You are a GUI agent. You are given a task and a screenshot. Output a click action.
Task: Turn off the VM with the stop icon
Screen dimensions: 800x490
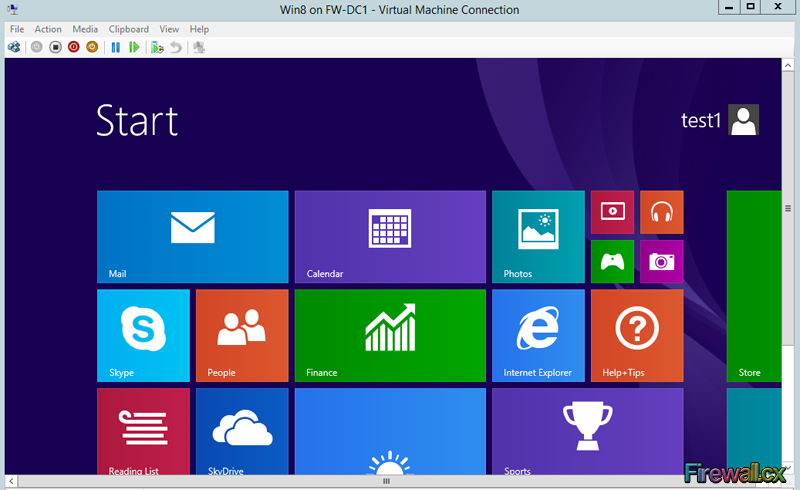coord(55,47)
